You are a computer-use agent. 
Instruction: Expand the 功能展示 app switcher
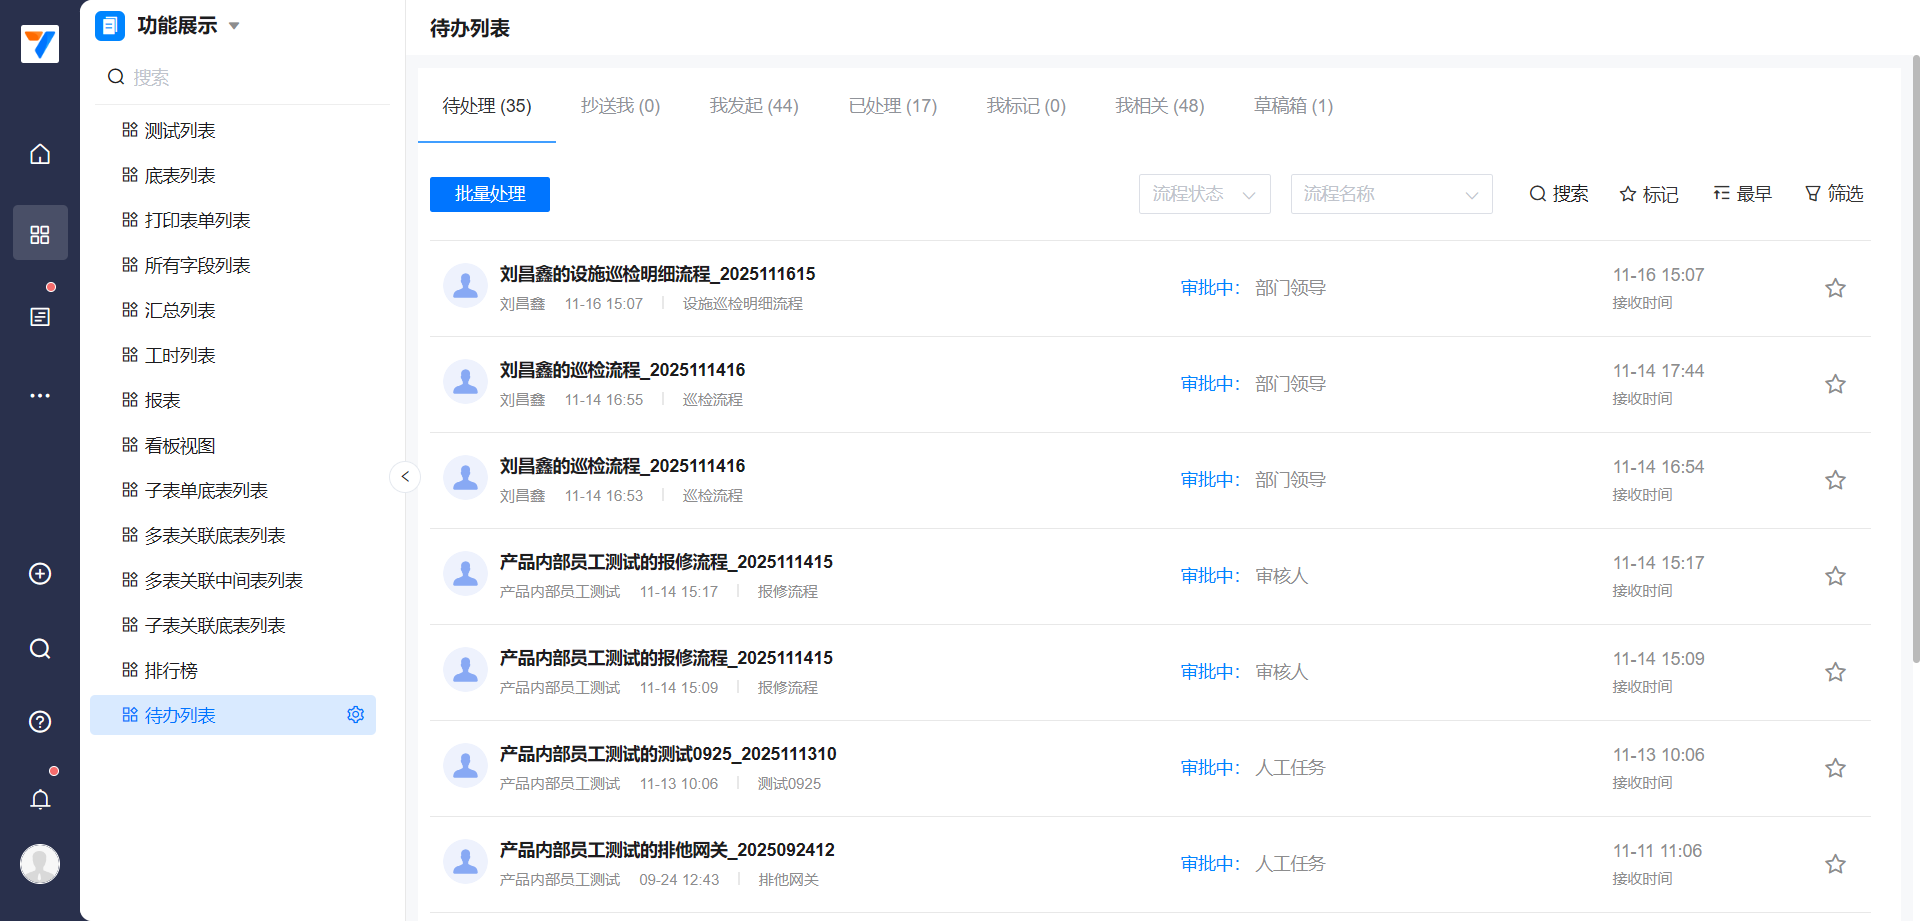pos(234,26)
